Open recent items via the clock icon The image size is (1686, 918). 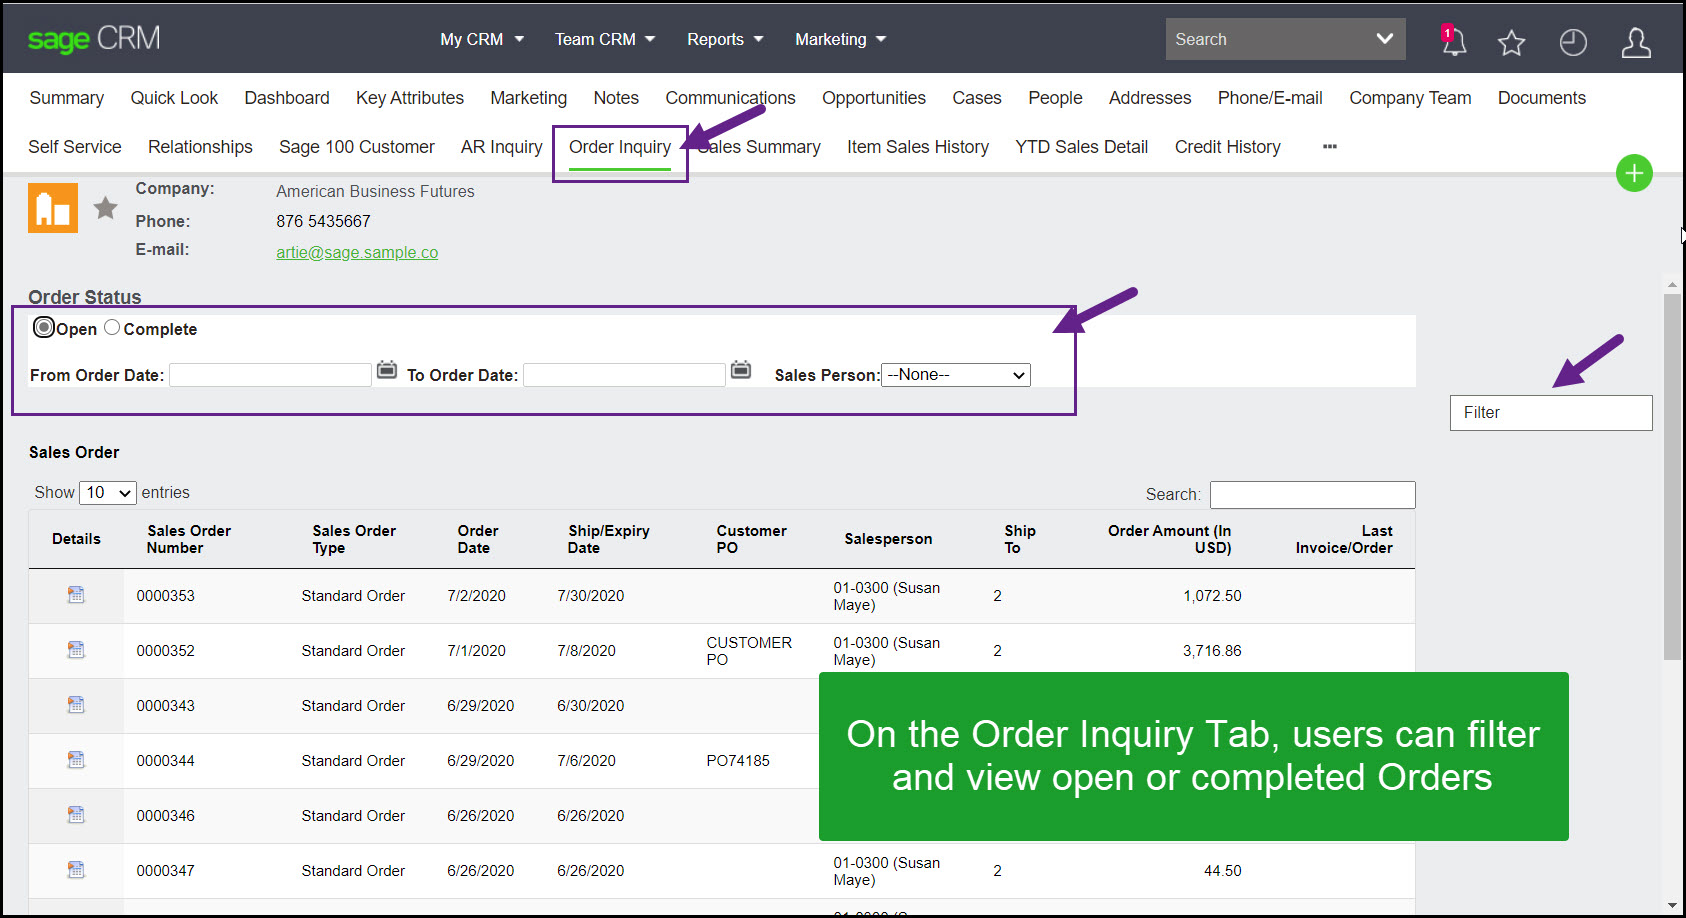click(1572, 42)
